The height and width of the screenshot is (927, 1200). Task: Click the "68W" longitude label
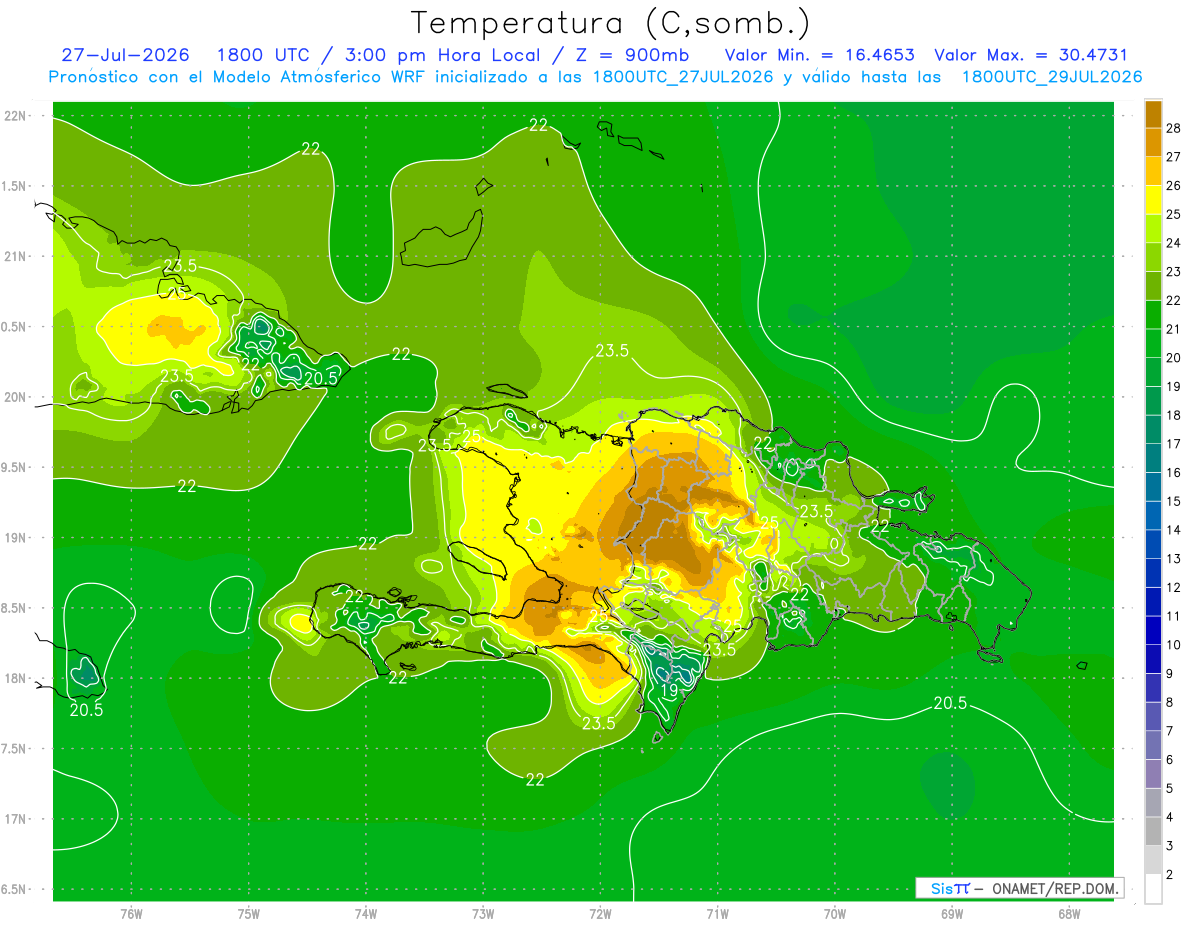[x=1068, y=913]
